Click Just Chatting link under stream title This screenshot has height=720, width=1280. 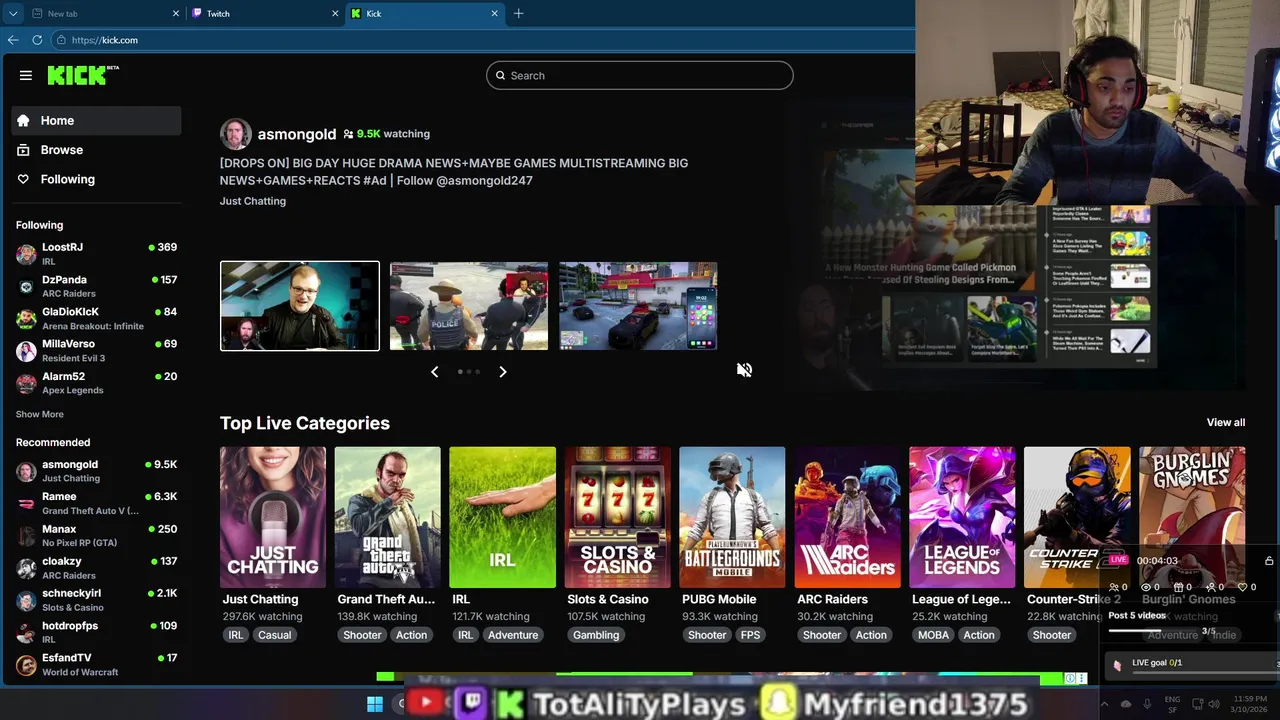[x=253, y=201]
